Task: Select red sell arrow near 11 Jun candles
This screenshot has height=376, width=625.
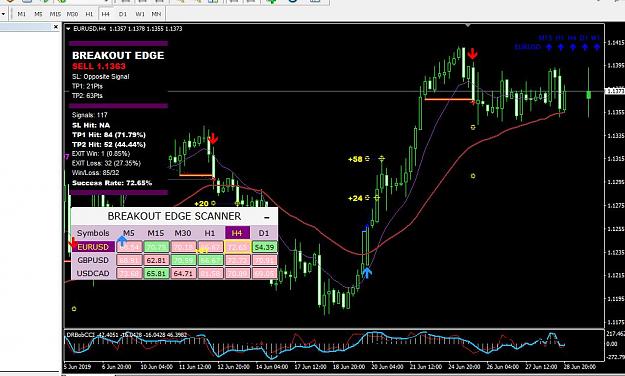Action: point(213,138)
